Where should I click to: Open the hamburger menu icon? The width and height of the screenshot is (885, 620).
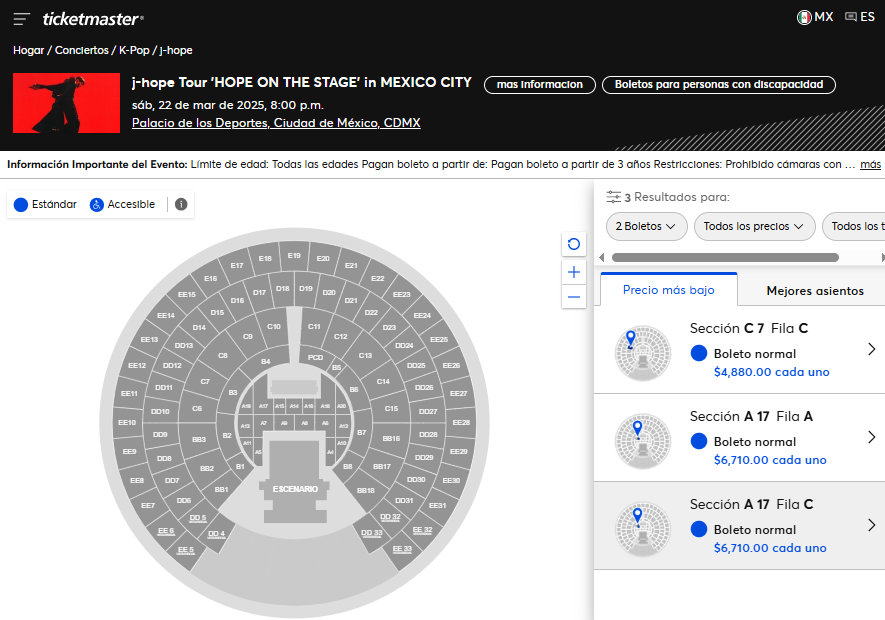[21, 19]
